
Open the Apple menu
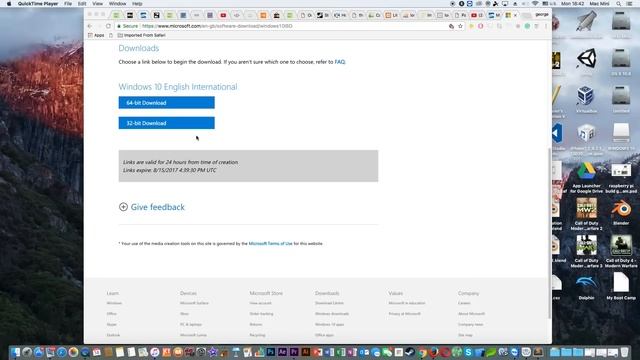(9, 4)
